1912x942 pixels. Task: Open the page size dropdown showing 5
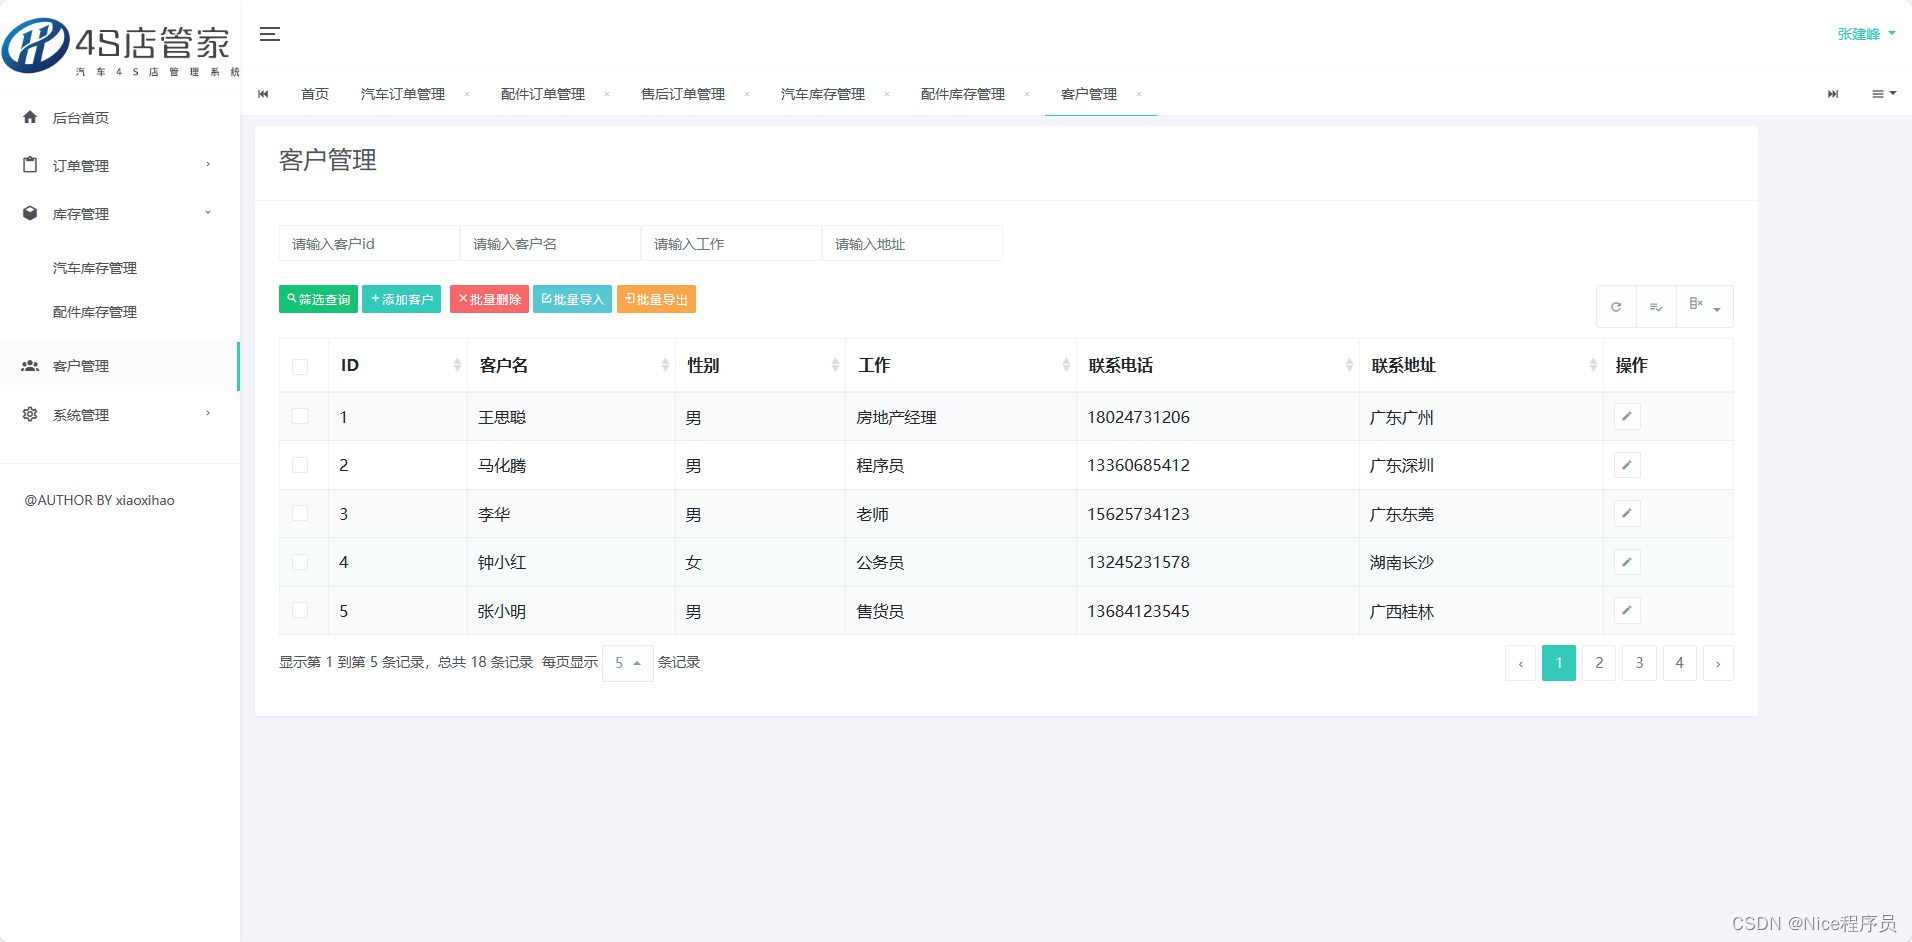628,663
